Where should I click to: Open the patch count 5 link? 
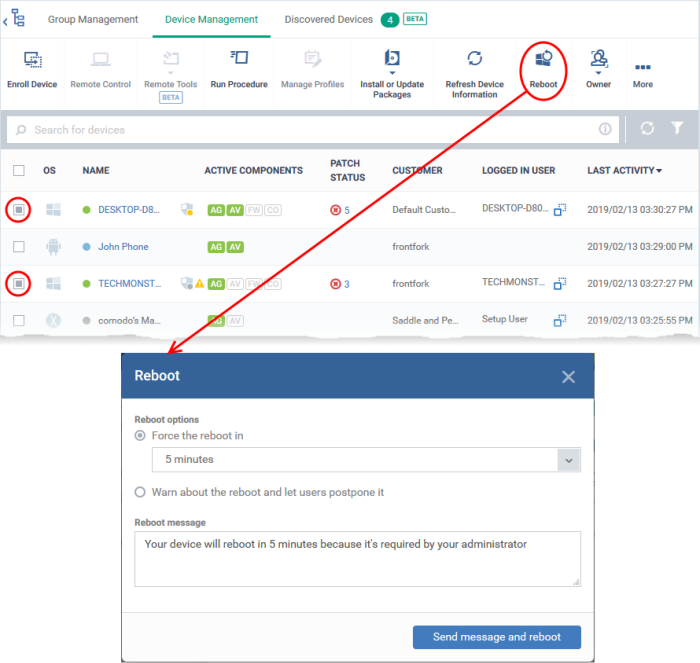click(x=347, y=210)
